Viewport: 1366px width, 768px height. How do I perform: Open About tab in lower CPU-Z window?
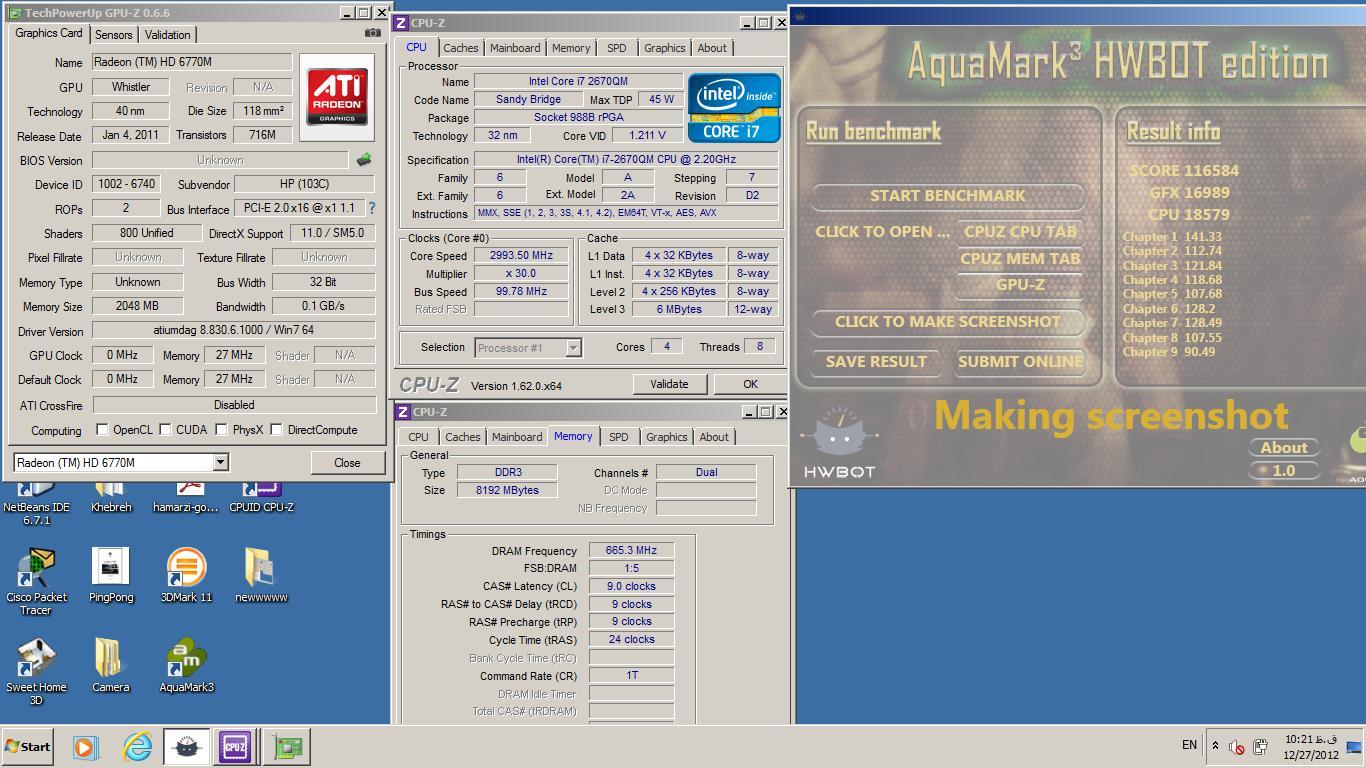point(714,437)
